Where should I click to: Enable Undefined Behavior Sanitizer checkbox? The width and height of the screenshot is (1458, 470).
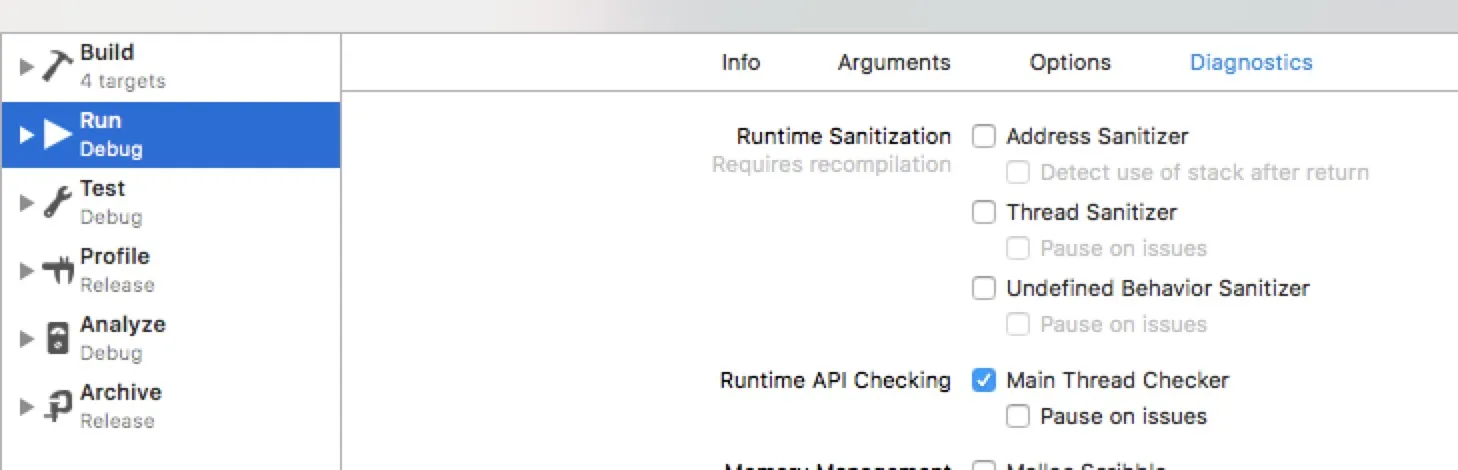pyautogui.click(x=984, y=288)
